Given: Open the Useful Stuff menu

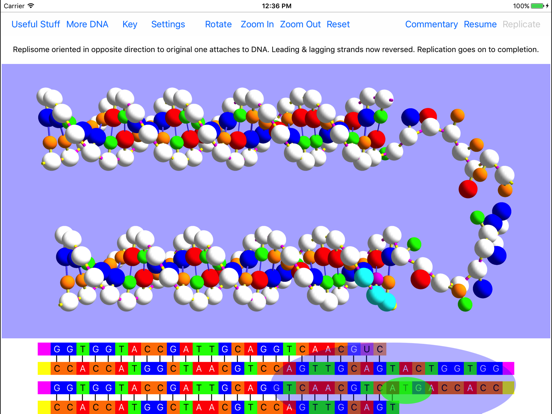Looking at the screenshot, I should point(36,24).
